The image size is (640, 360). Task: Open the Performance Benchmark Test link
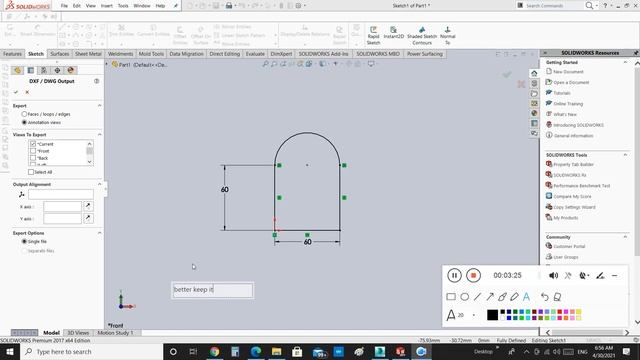pyautogui.click(x=582, y=186)
